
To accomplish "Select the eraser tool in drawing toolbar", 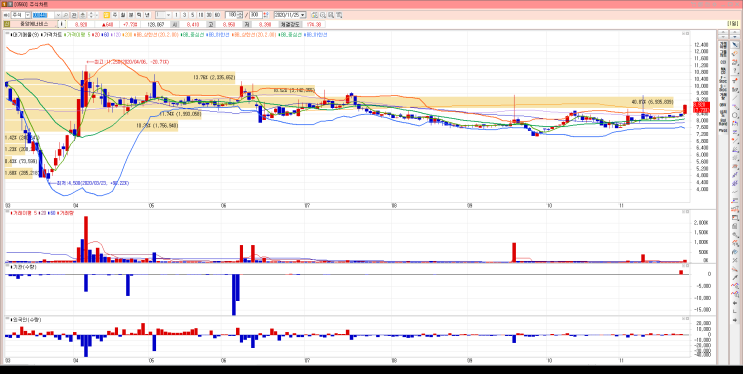I will coord(735,54).
